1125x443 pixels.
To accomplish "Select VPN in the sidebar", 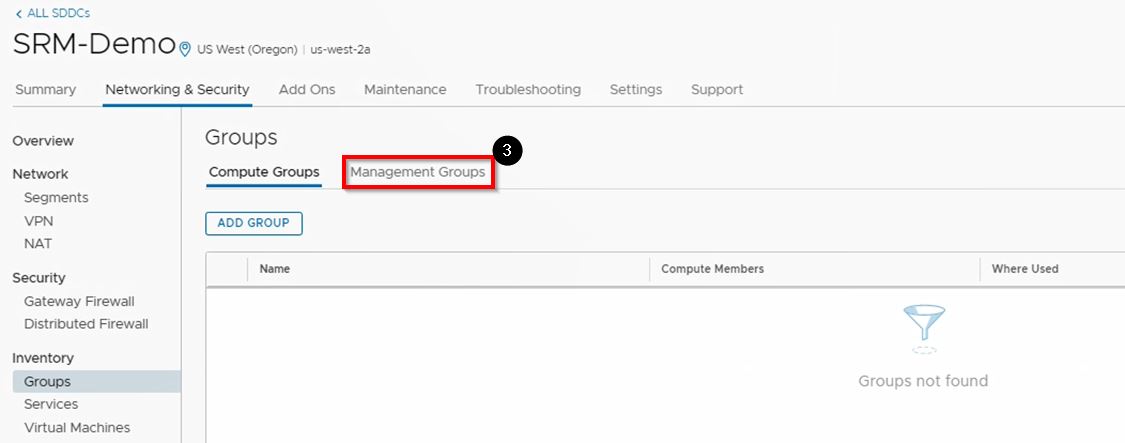I will pyautogui.click(x=38, y=221).
